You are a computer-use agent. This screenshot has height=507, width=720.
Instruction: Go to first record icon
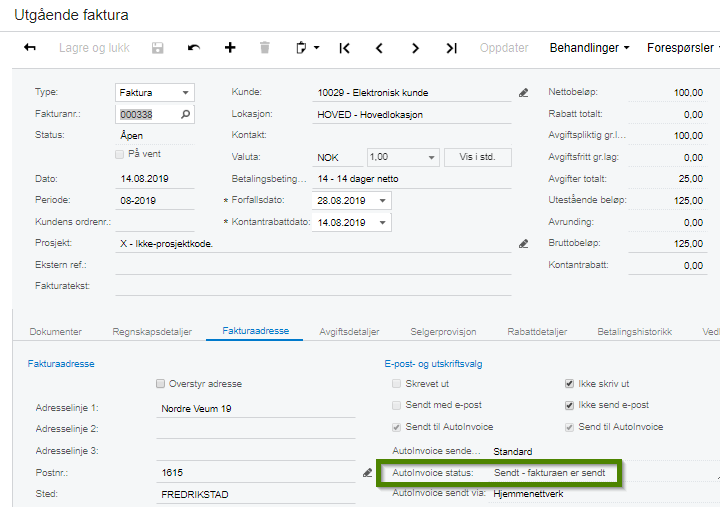tap(344, 48)
